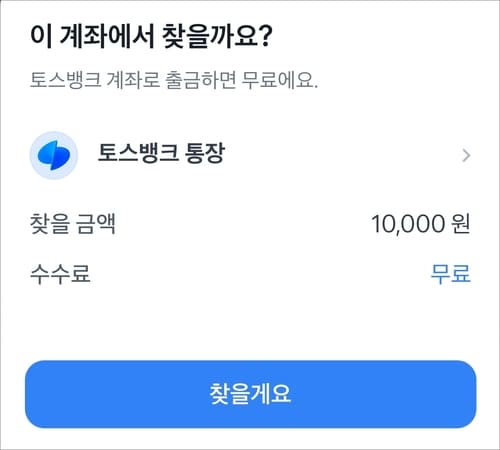This screenshot has height=450, width=500.
Task: Tap the blue Toss Bank logo icon
Action: pos(54,155)
